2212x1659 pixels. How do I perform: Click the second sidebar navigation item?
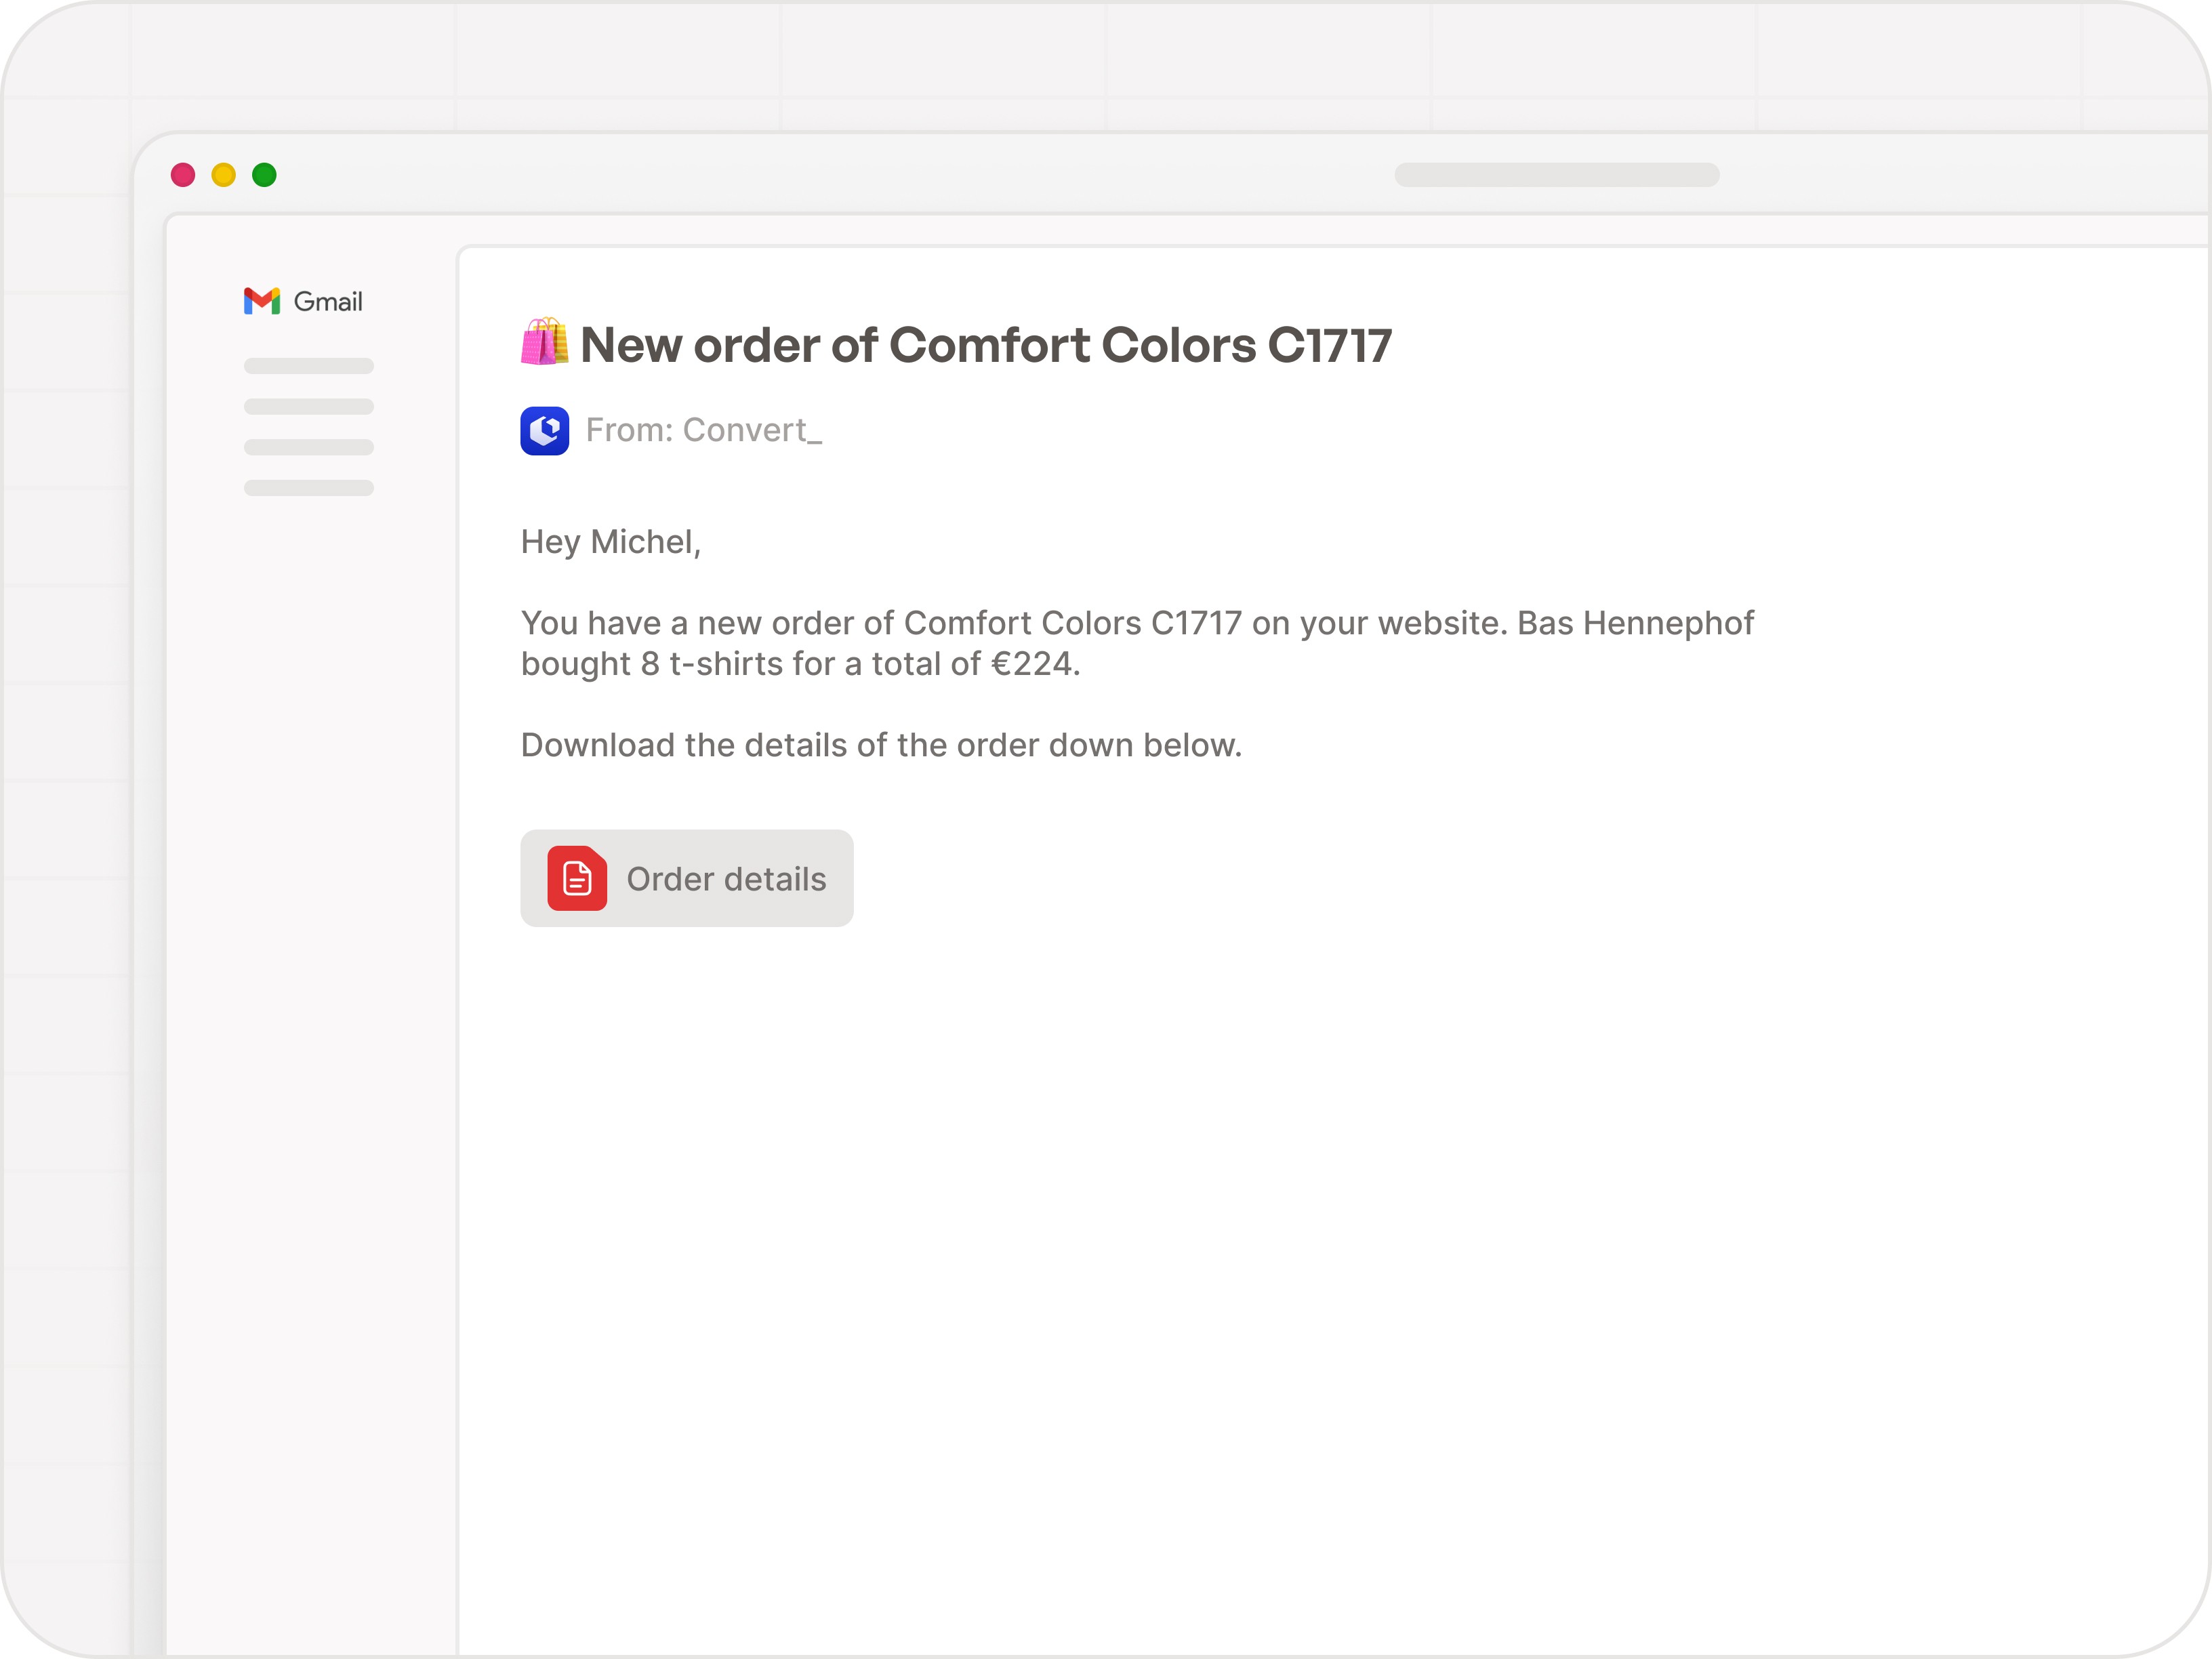coord(308,408)
